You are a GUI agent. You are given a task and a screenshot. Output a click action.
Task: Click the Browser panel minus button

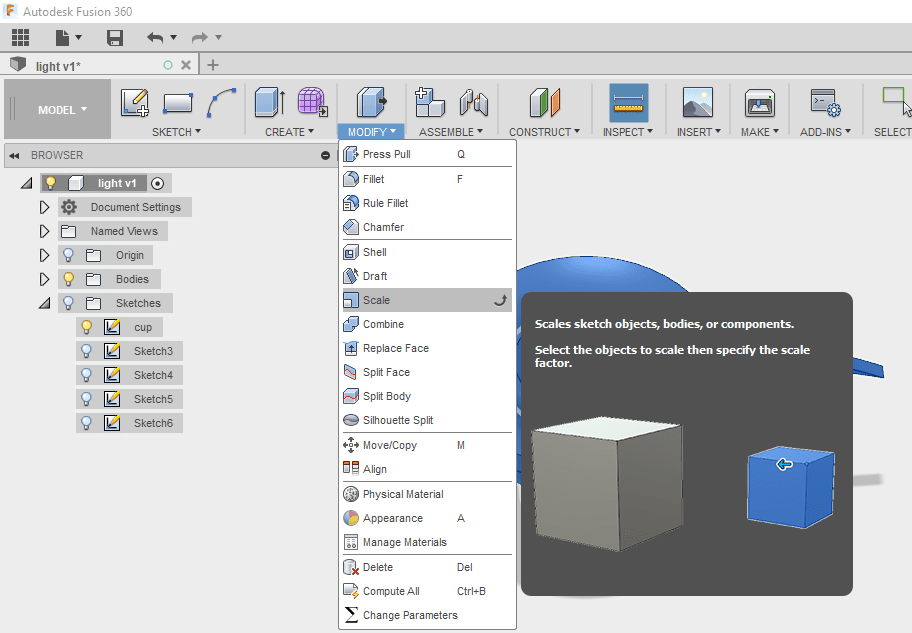[x=325, y=155]
